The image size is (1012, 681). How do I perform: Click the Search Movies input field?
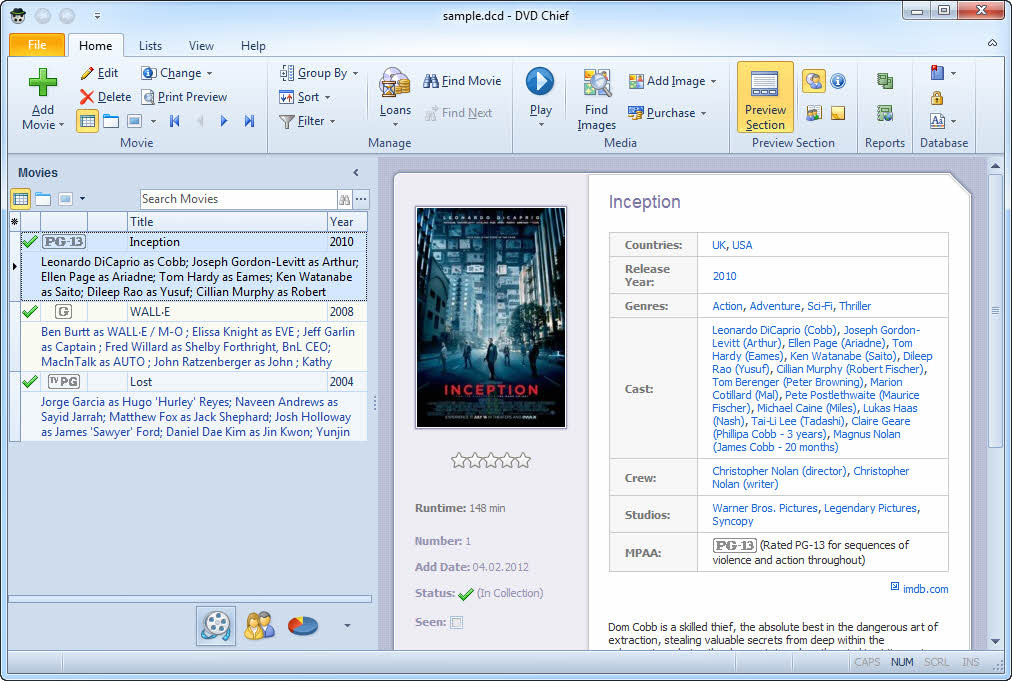[x=238, y=199]
